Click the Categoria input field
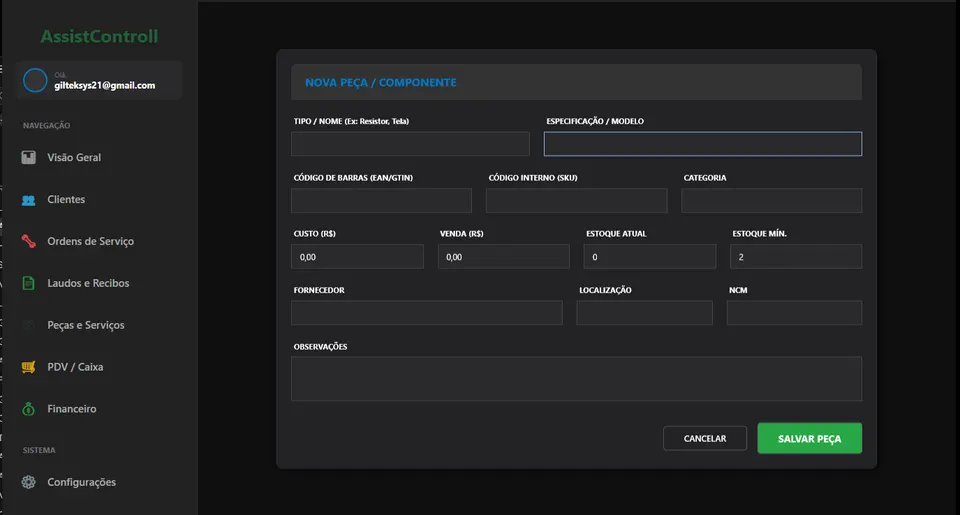This screenshot has width=960, height=515. pos(771,200)
